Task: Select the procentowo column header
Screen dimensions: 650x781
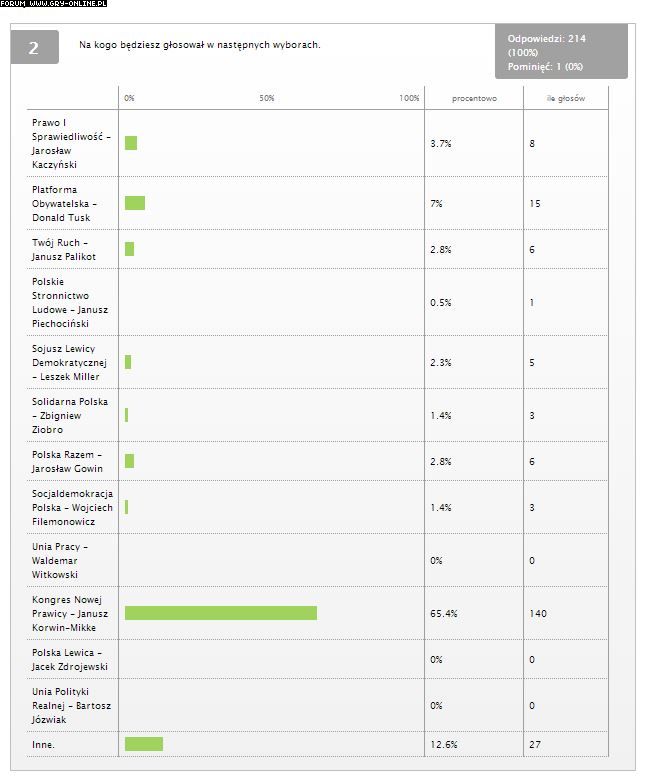Action: tap(474, 99)
